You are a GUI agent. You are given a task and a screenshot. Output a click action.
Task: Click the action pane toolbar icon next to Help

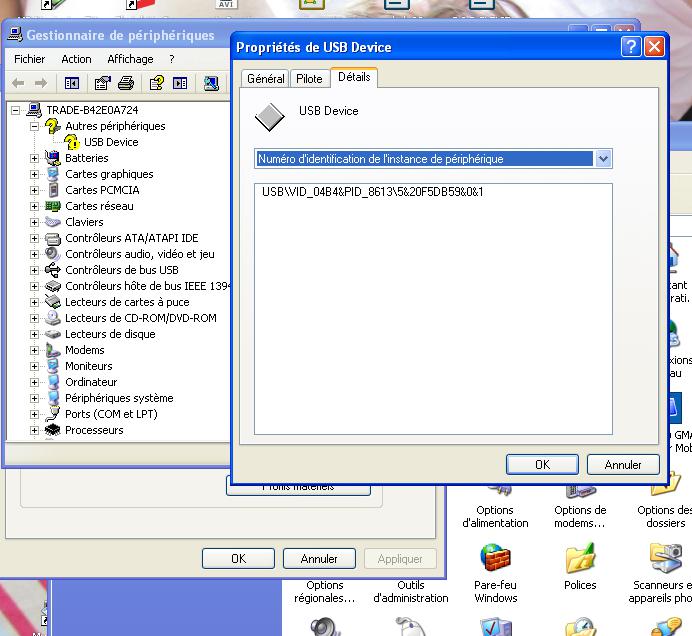pos(180,83)
